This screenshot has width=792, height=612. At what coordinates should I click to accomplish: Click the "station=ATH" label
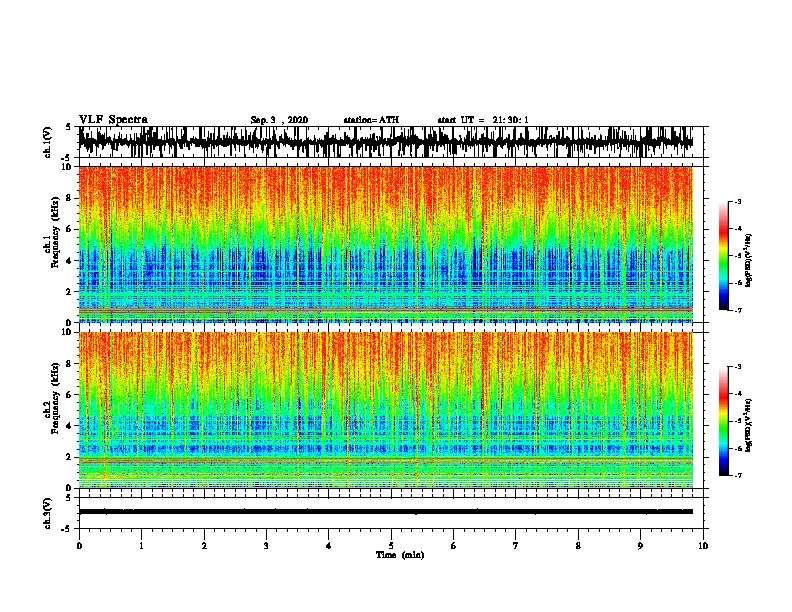(371, 120)
